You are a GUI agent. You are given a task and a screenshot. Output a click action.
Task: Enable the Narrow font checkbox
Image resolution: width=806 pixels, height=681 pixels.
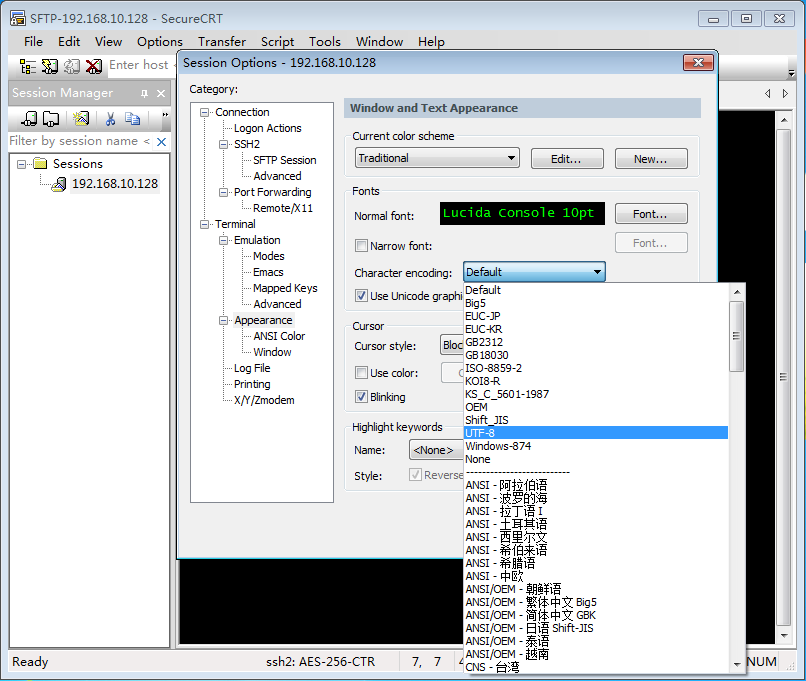tap(362, 246)
